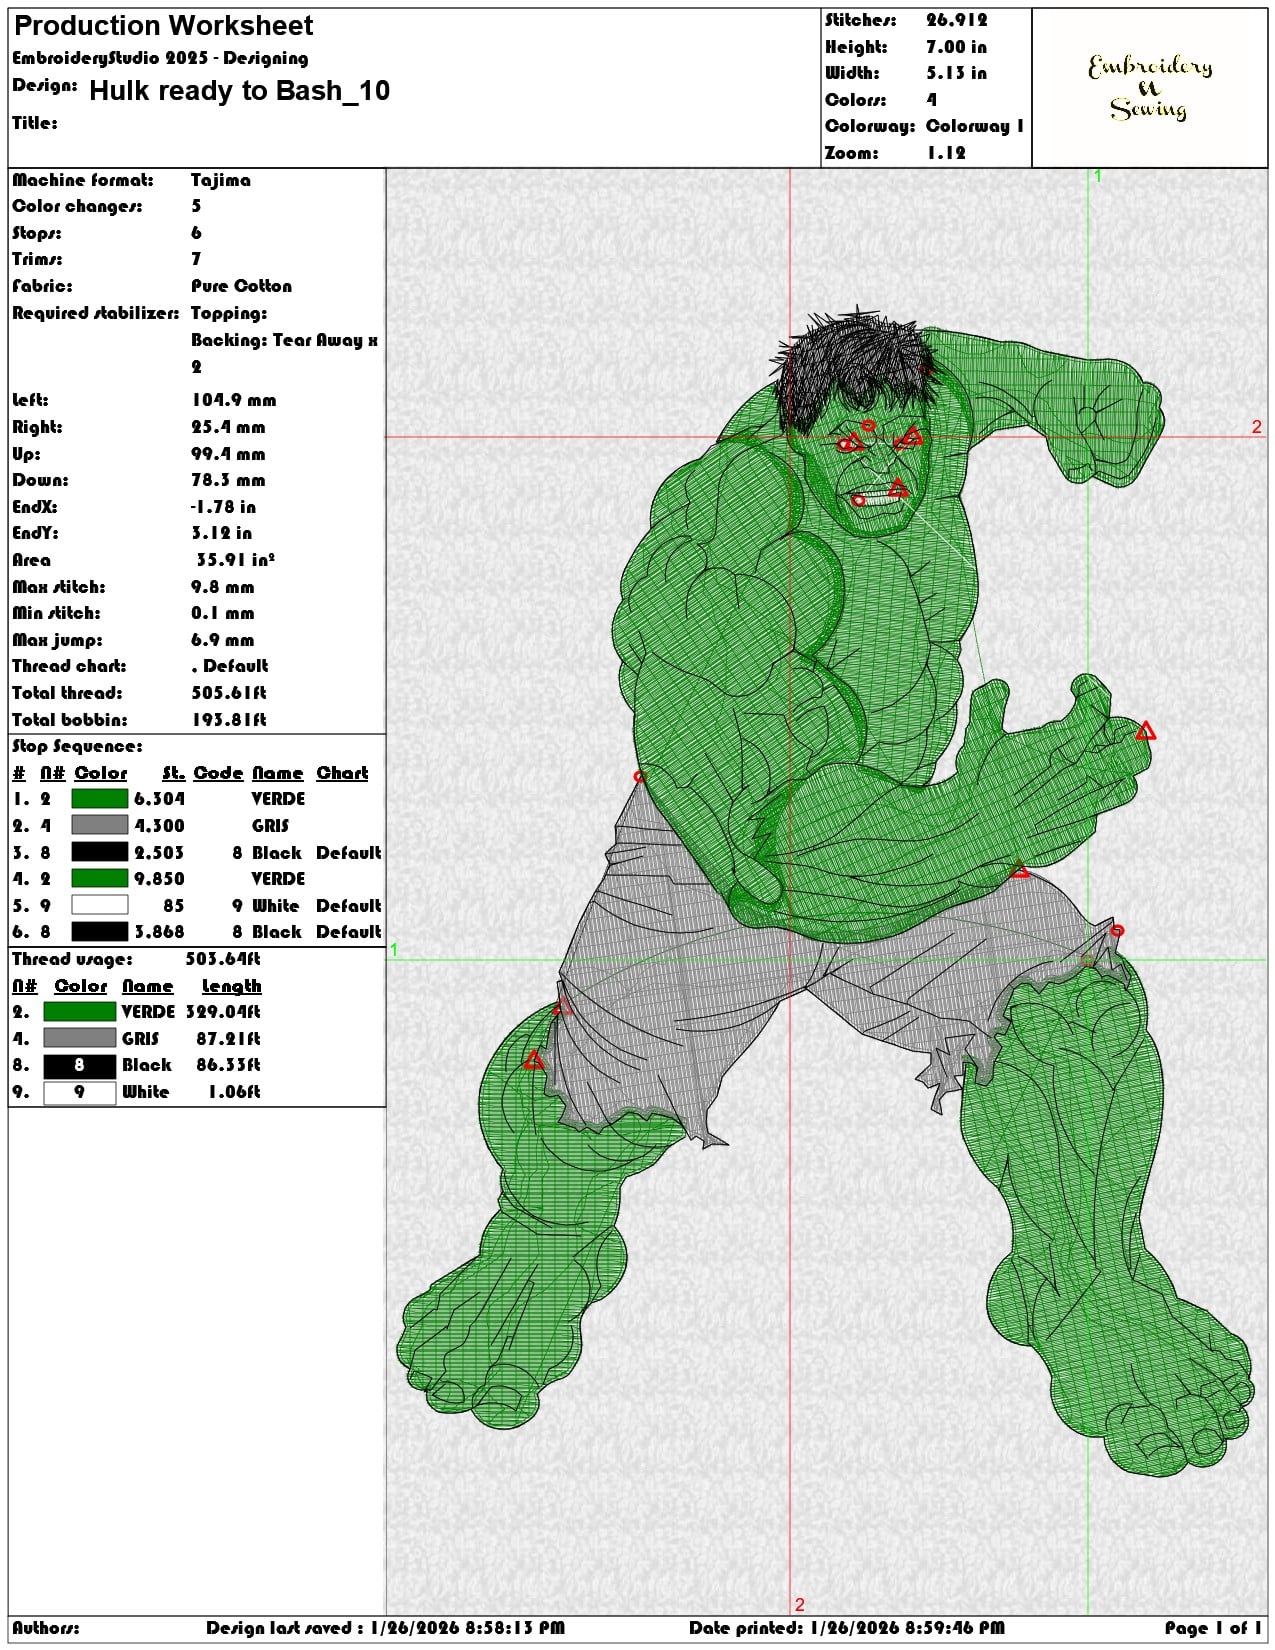Click the design name Hulk ready to Bash_10

pos(240,91)
